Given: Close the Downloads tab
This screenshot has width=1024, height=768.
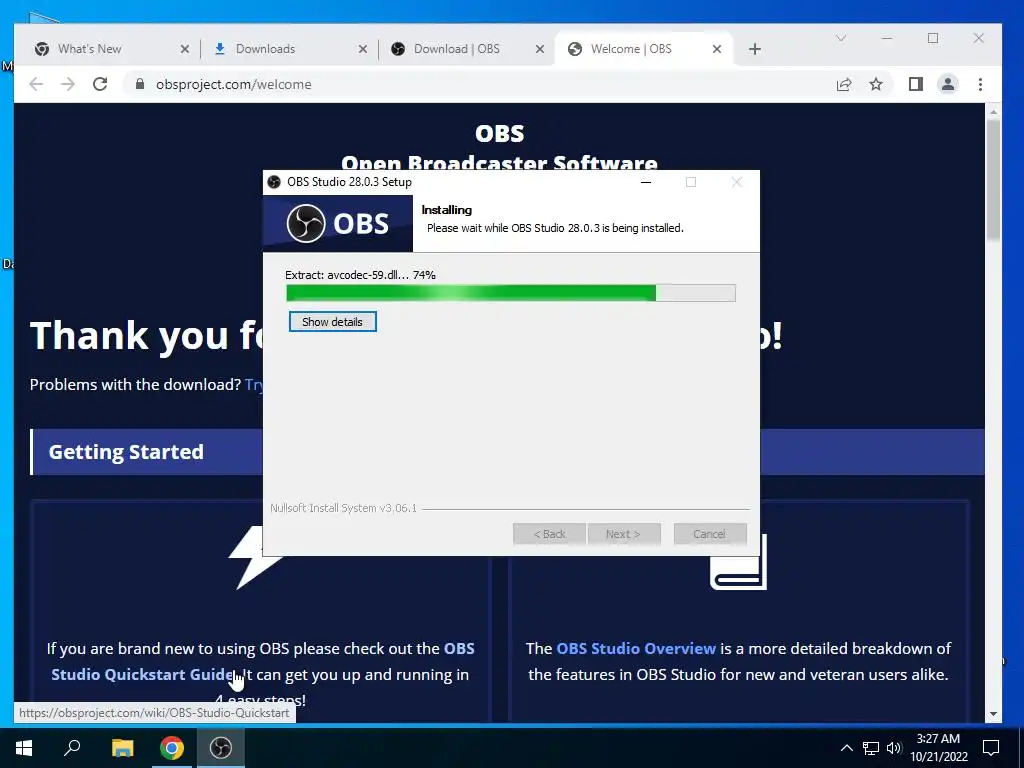Looking at the screenshot, I should click(x=362, y=49).
